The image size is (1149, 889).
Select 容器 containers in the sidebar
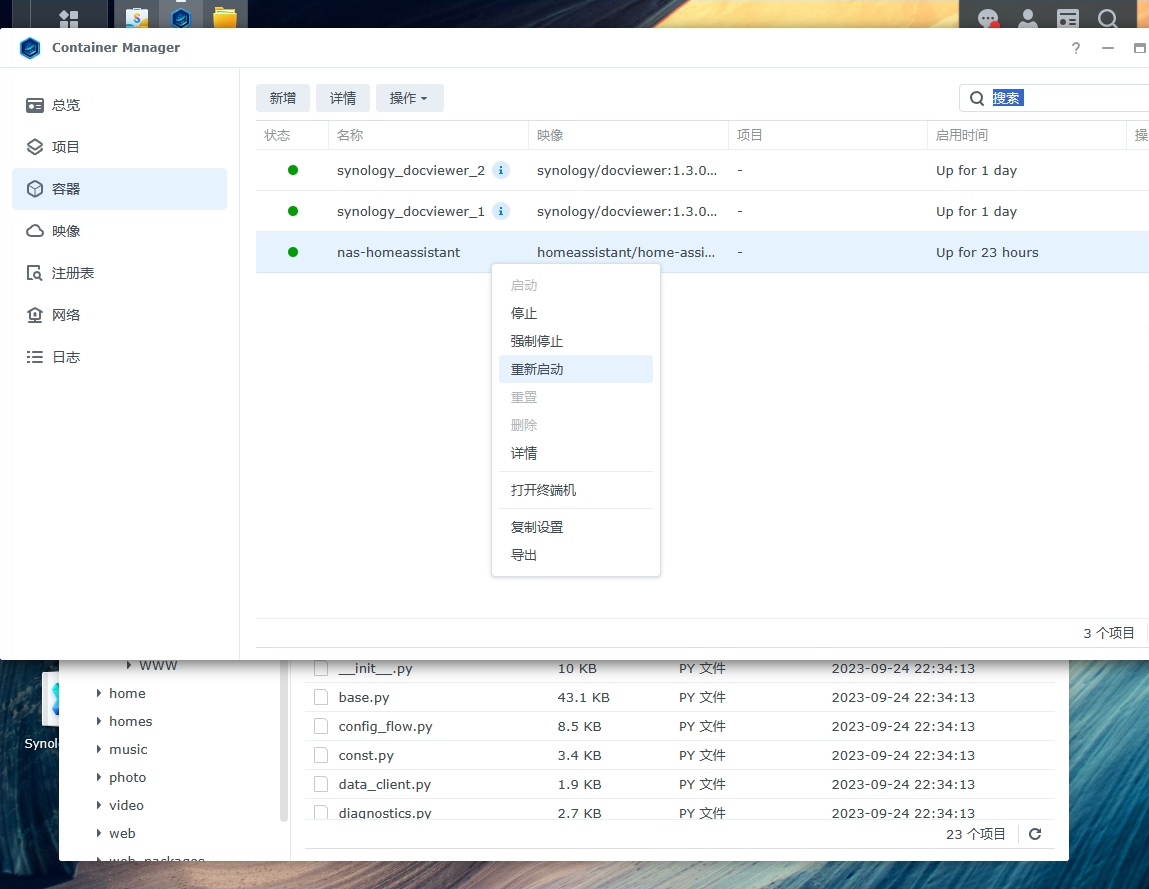click(119, 189)
